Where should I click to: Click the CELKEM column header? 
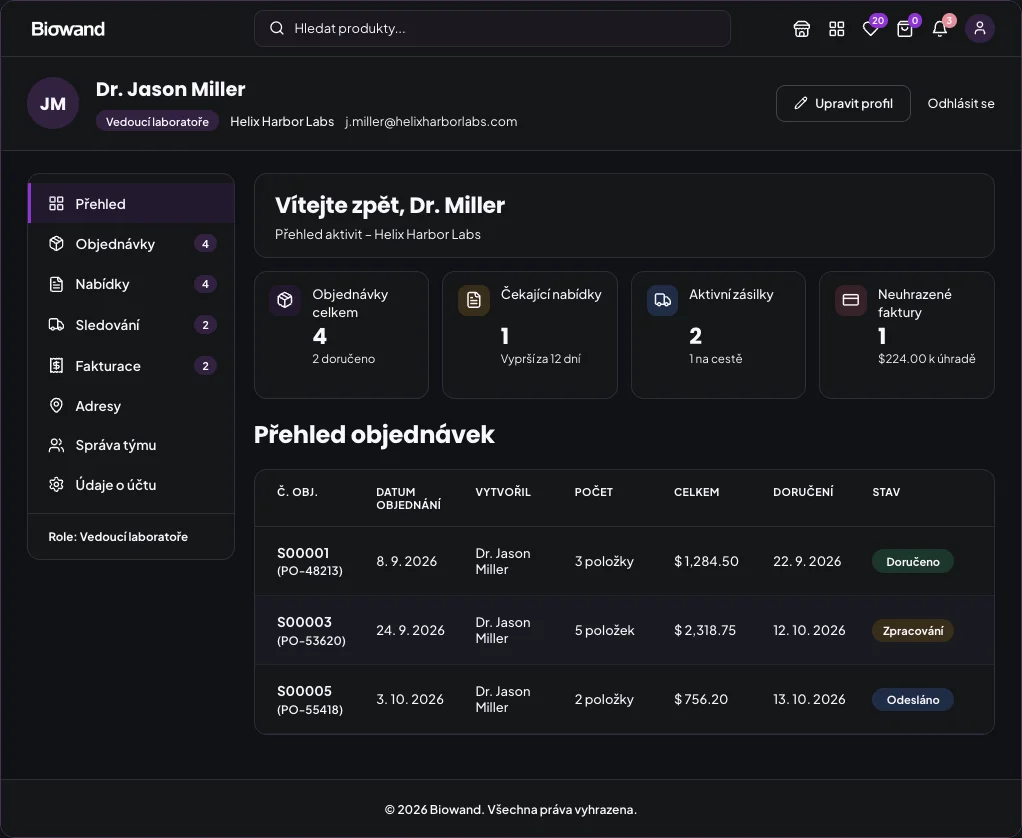696,492
